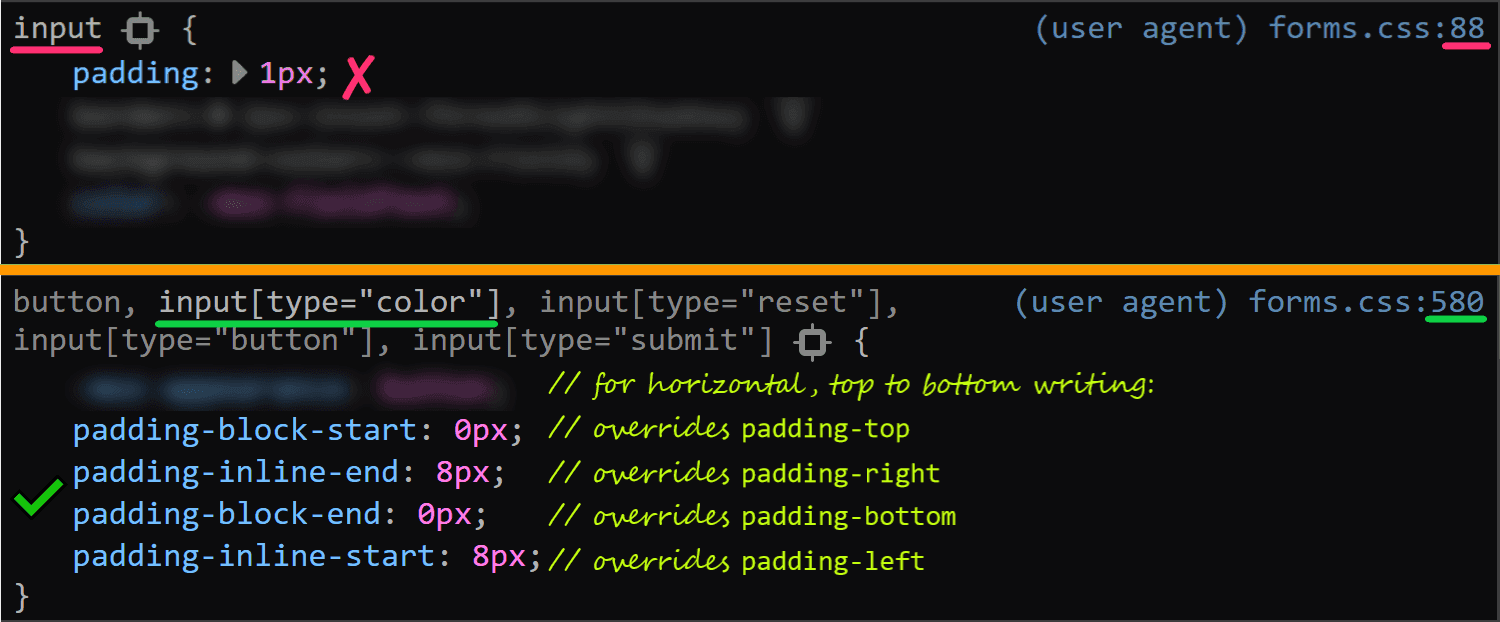This screenshot has height=622, width=1500.
Task: Click the button selector in the second rule
Action: pyautogui.click(x=68, y=302)
